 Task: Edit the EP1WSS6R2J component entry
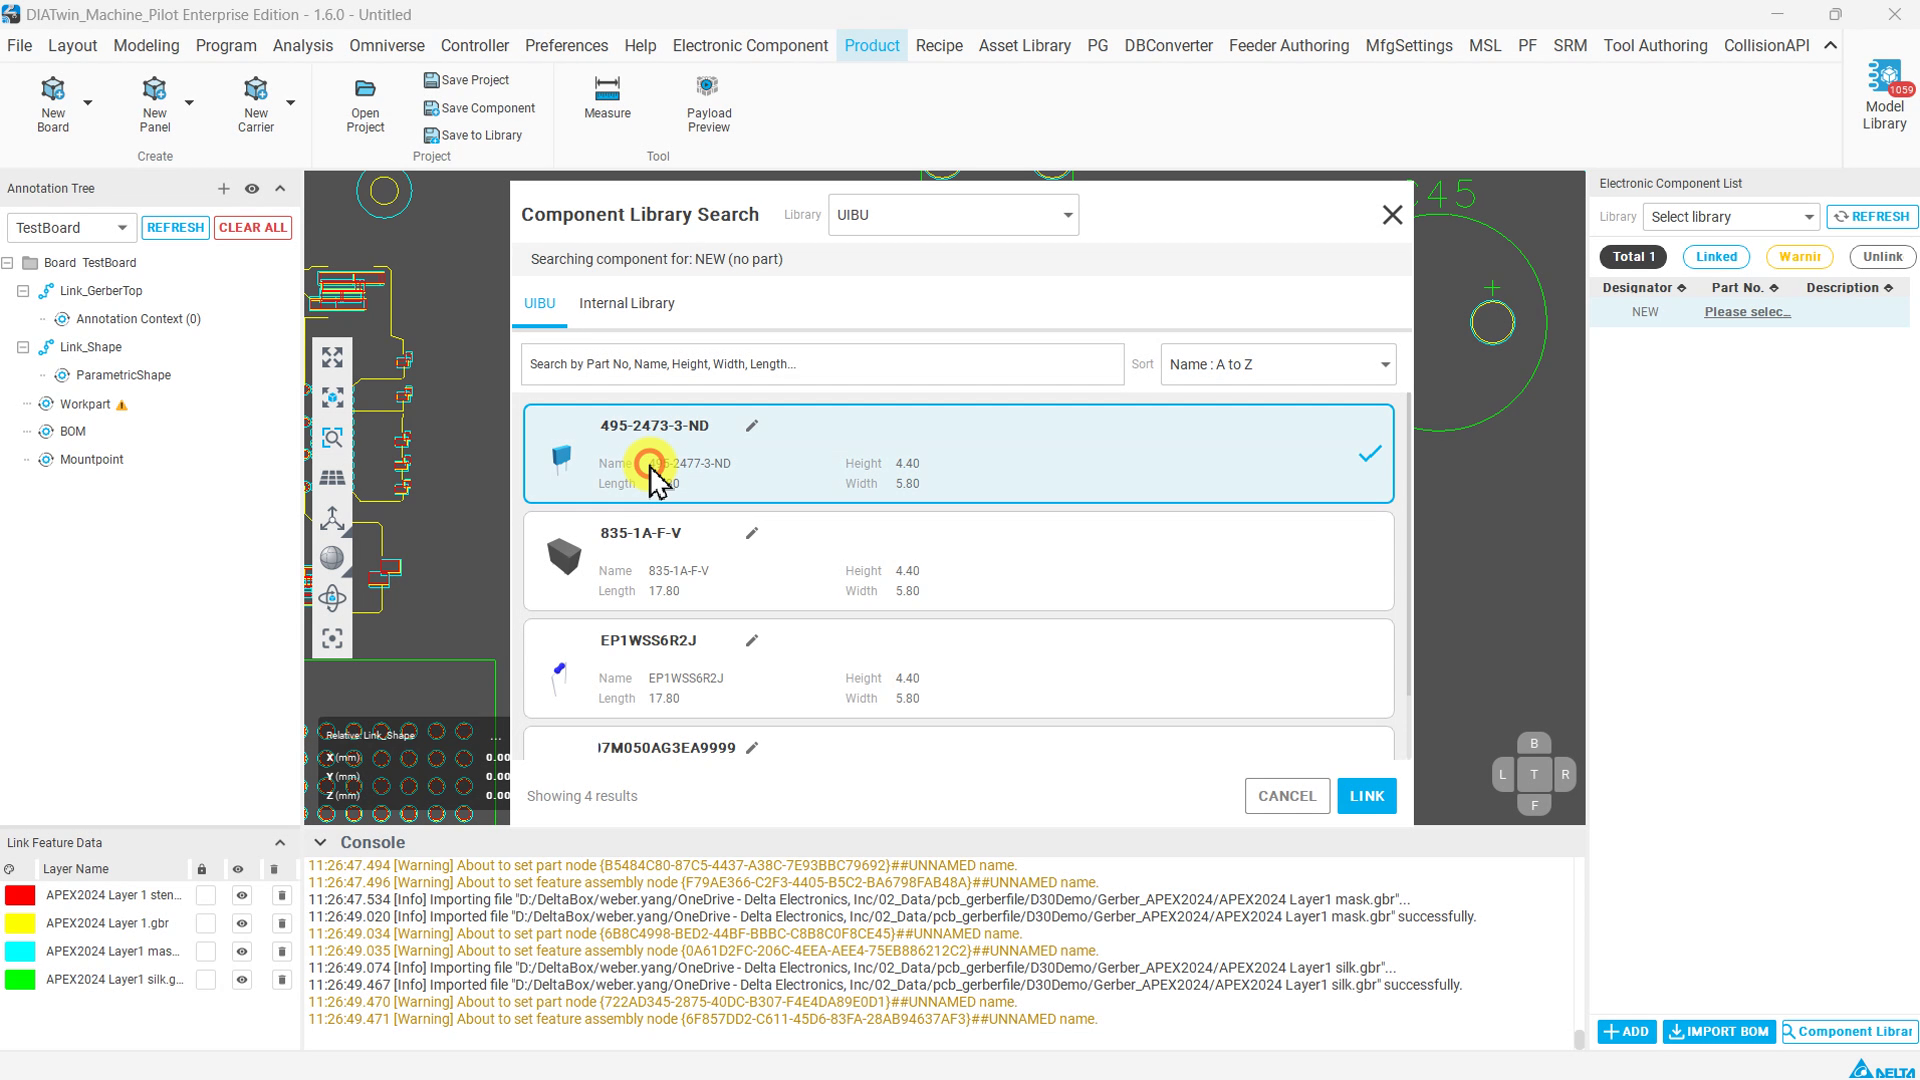coord(752,641)
